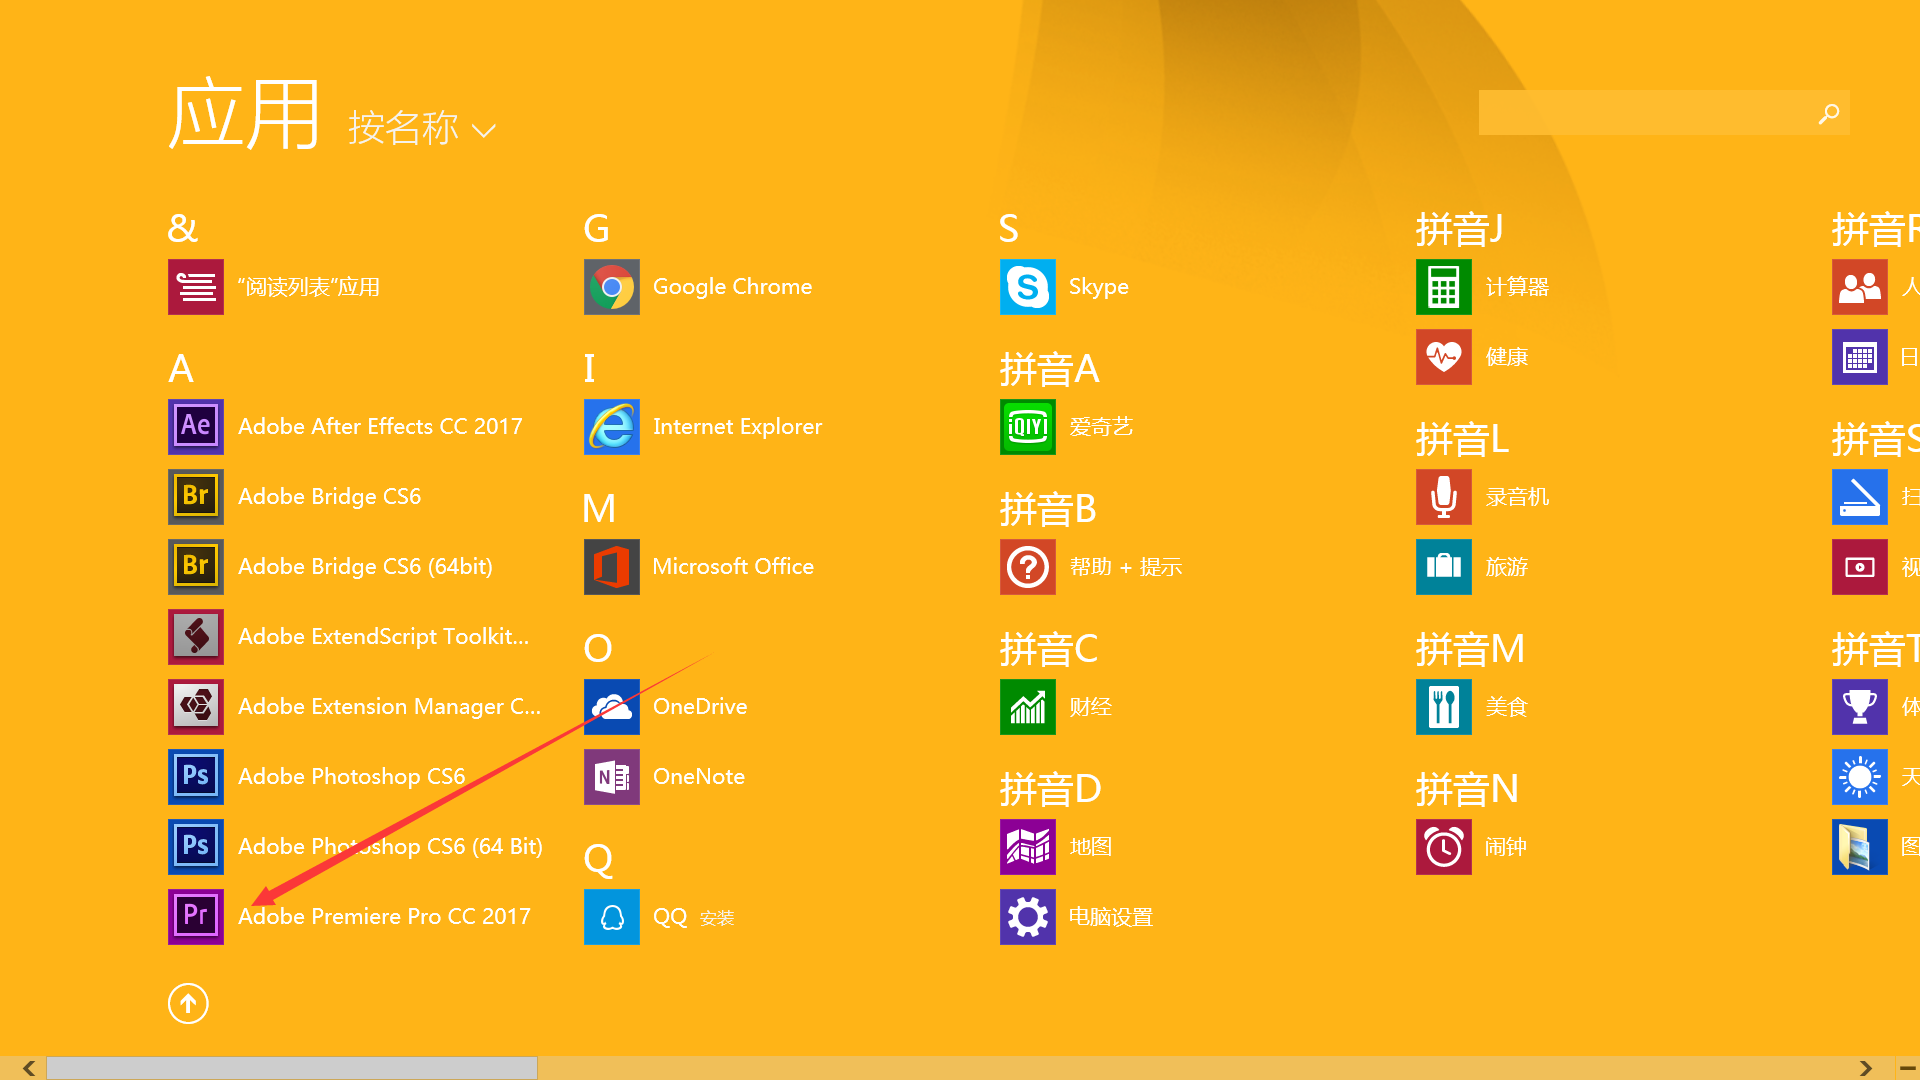The height and width of the screenshot is (1080, 1920).
Task: Click the 拼音C group header
Action: tap(1049, 649)
